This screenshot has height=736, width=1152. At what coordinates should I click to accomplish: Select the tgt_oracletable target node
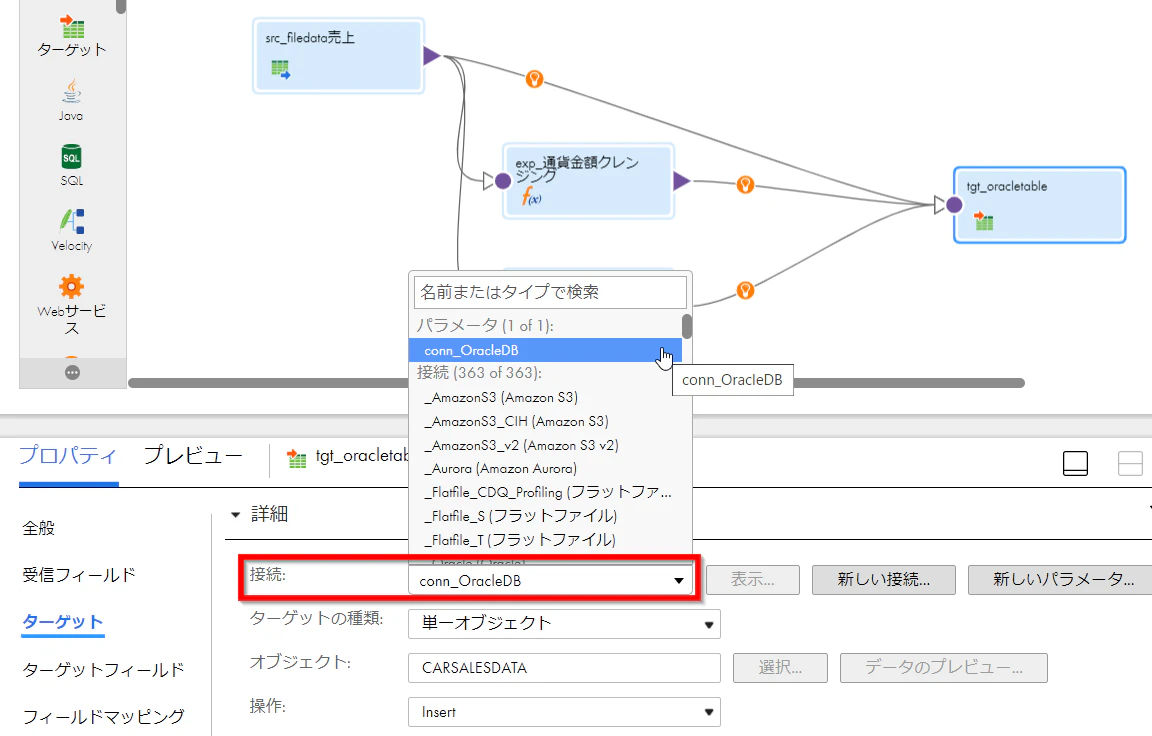click(x=1040, y=205)
